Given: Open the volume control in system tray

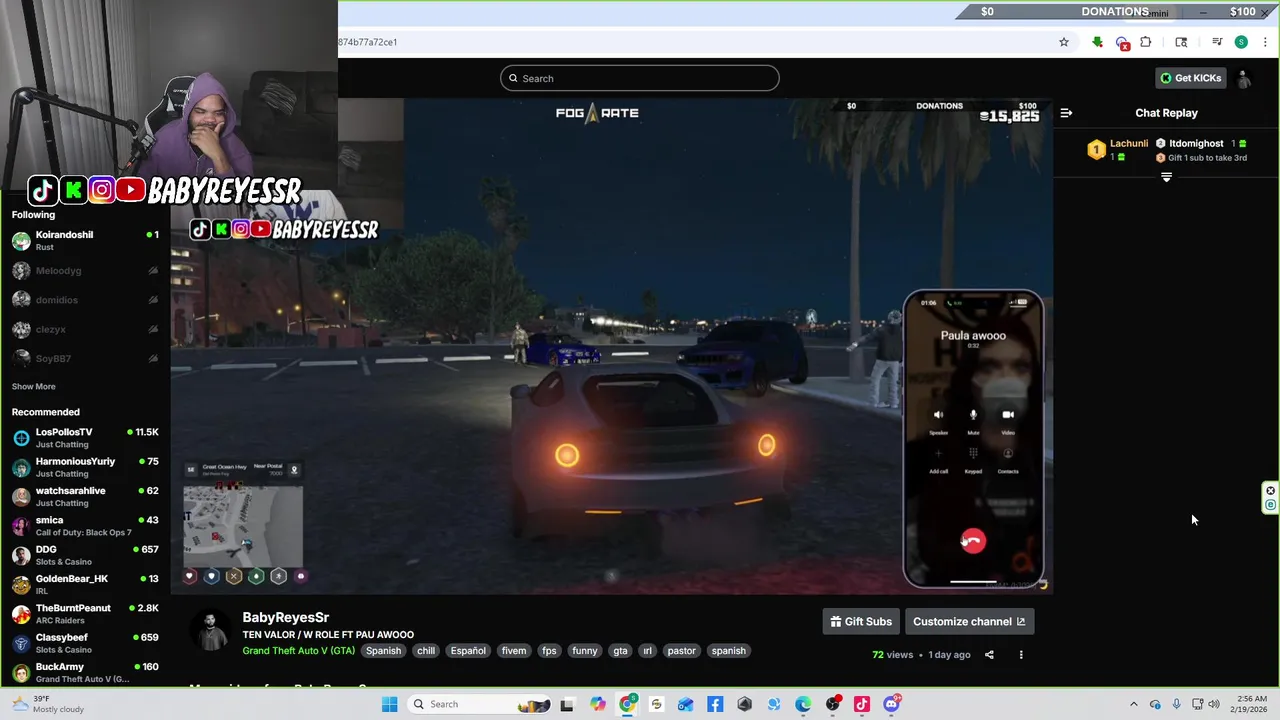Looking at the screenshot, I should tap(1214, 704).
